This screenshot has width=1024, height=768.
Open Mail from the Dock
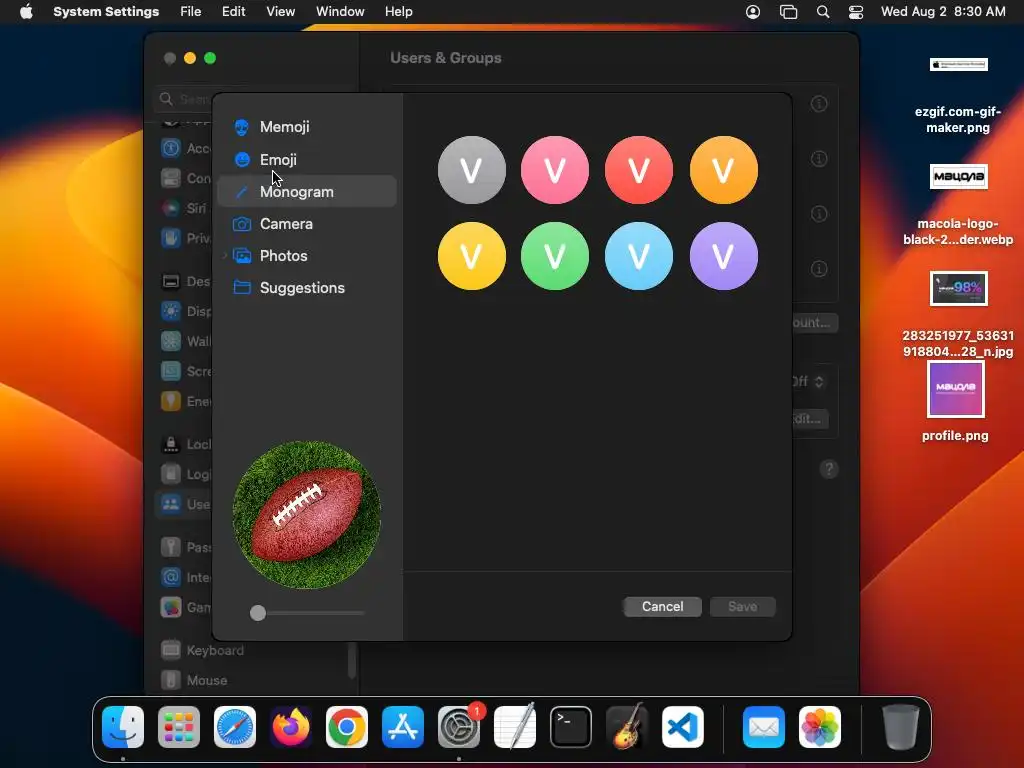(x=763, y=727)
